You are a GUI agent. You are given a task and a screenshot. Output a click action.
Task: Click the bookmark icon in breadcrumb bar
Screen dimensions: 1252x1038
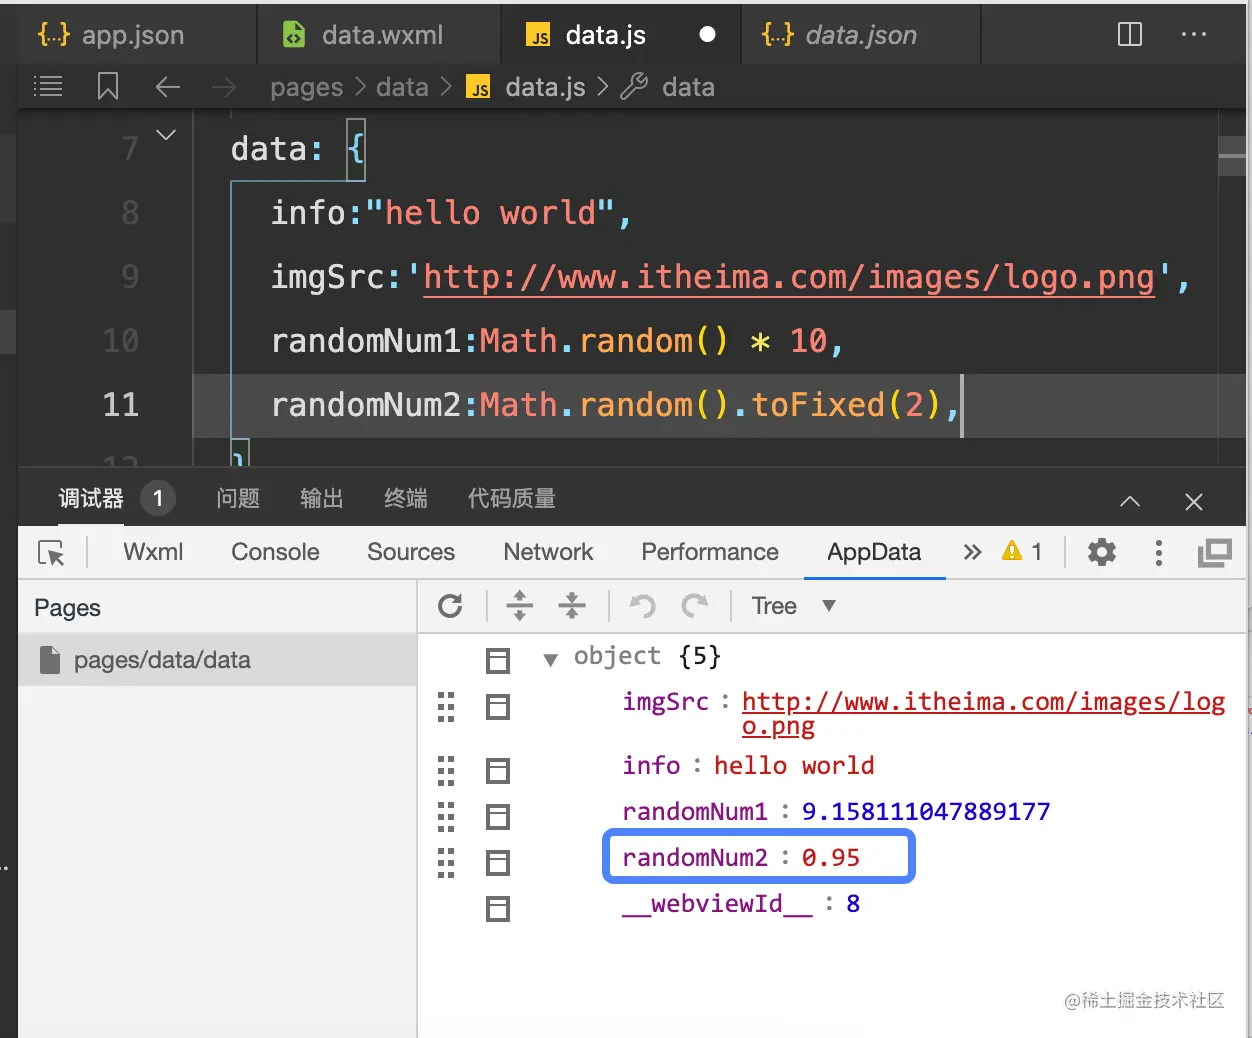click(108, 87)
